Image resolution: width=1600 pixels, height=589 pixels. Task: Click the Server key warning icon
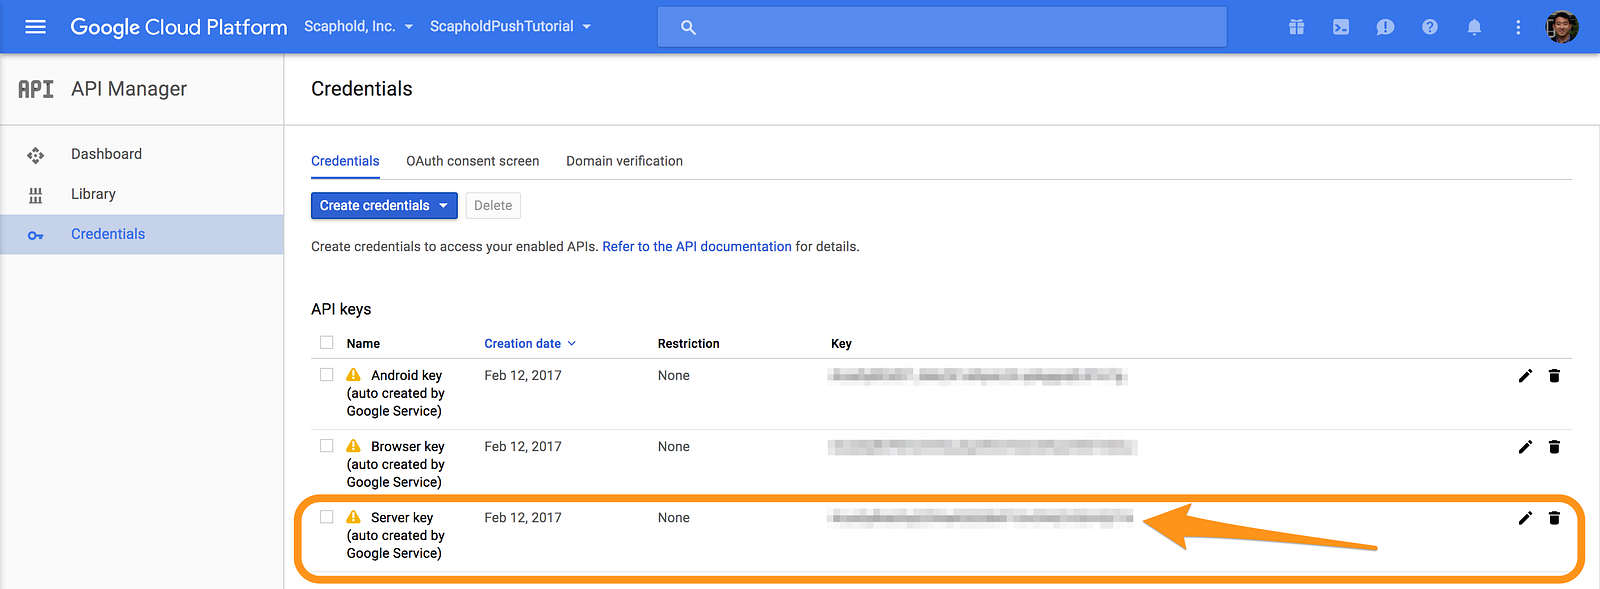(353, 517)
